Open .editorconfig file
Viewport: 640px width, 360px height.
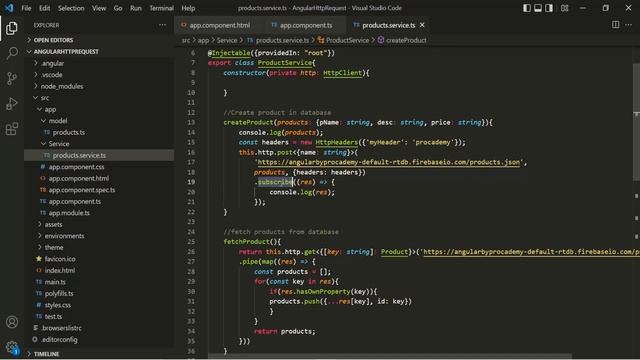99,339
